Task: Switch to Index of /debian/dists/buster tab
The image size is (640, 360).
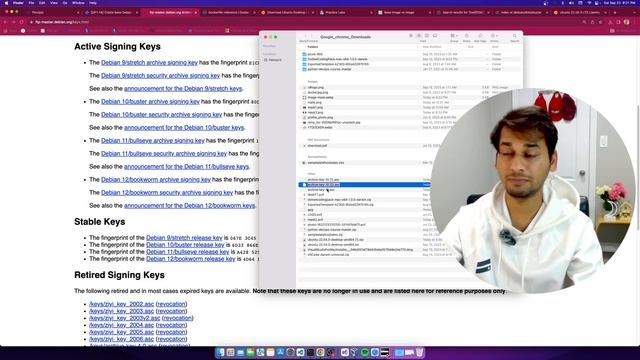Action: pyautogui.click(x=521, y=13)
